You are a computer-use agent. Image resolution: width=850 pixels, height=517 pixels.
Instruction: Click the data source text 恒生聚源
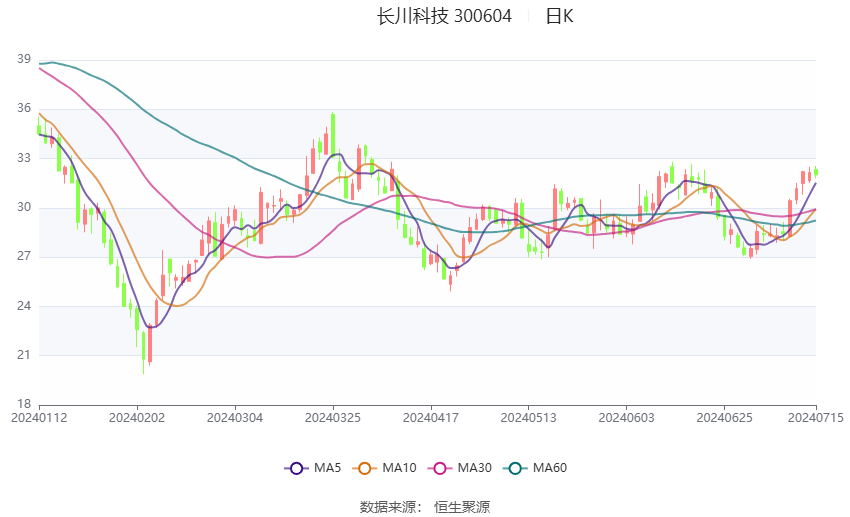point(462,507)
